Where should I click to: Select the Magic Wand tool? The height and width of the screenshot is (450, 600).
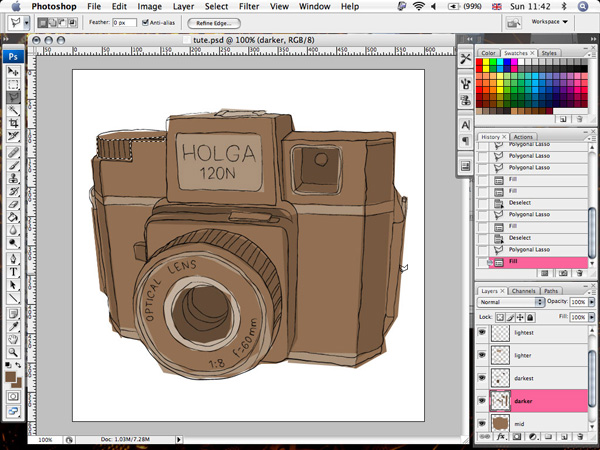tap(13, 110)
